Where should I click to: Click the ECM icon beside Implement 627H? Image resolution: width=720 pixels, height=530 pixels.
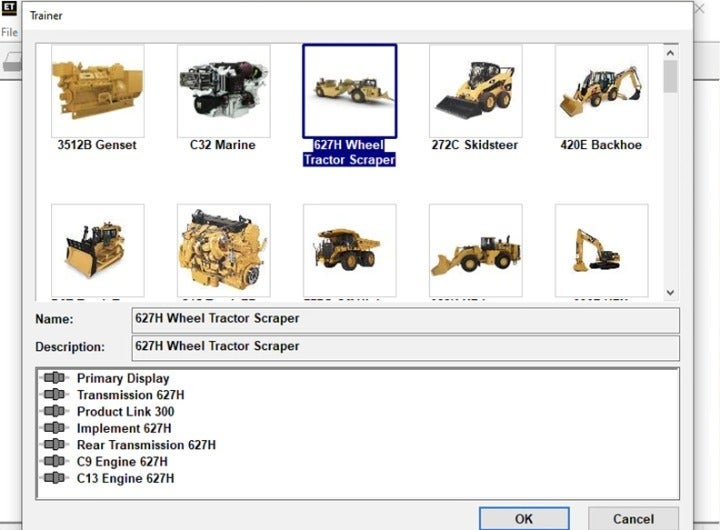pos(55,428)
